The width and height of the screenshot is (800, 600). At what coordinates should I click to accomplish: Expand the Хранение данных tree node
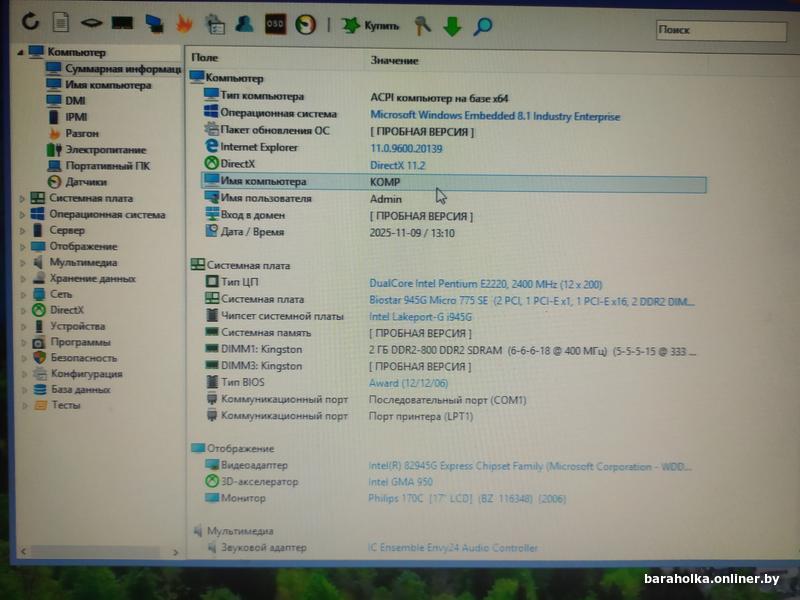23,279
